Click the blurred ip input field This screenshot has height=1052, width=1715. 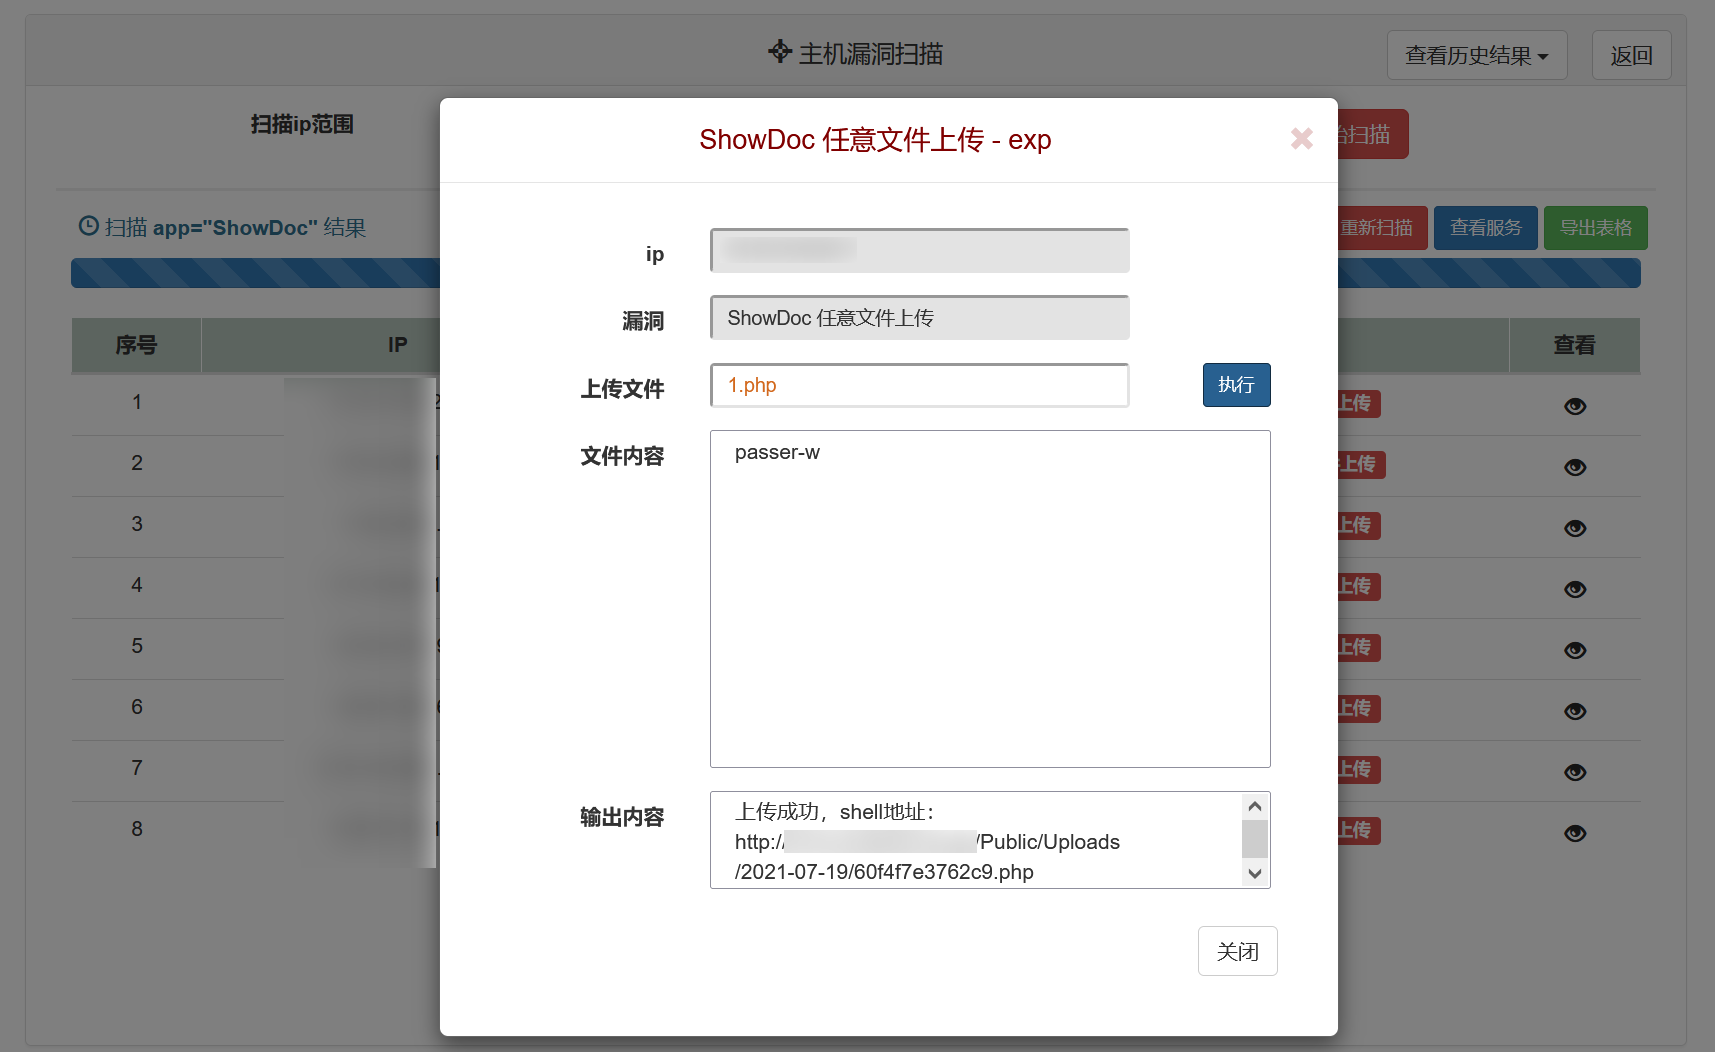coord(920,250)
